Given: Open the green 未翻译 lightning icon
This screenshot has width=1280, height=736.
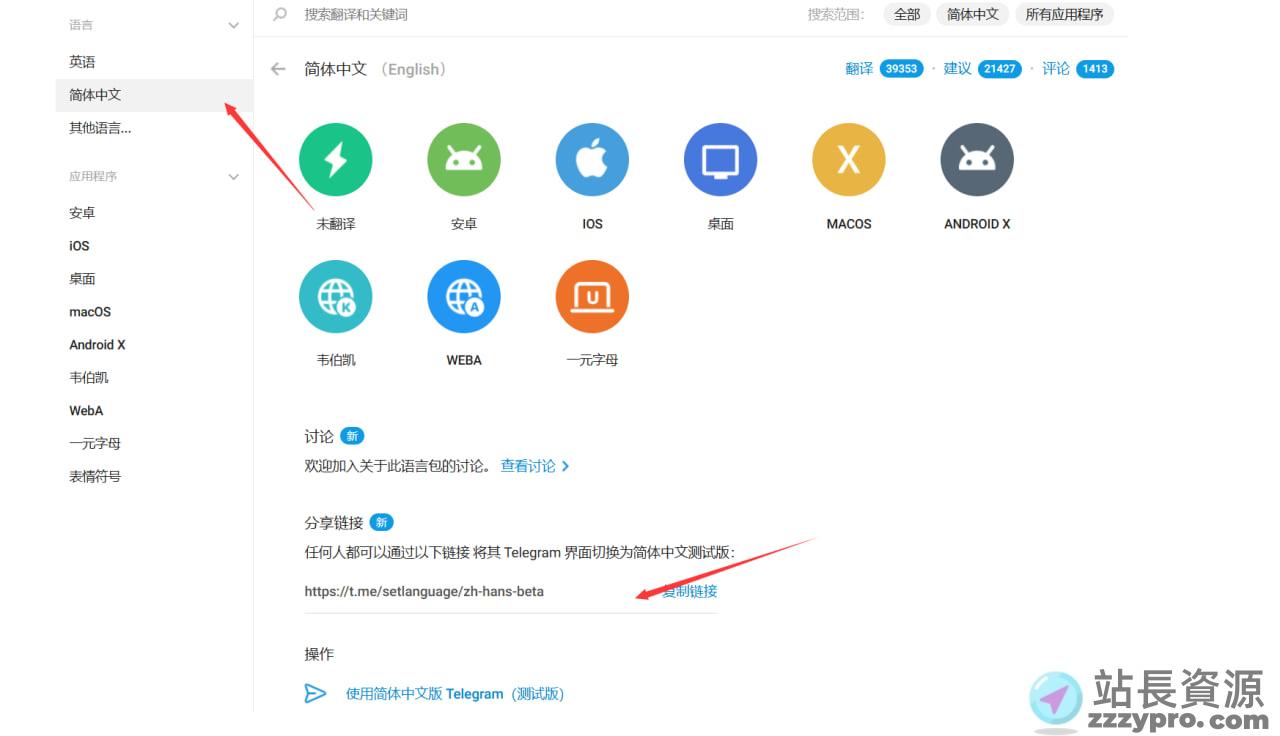Looking at the screenshot, I should coord(336,160).
